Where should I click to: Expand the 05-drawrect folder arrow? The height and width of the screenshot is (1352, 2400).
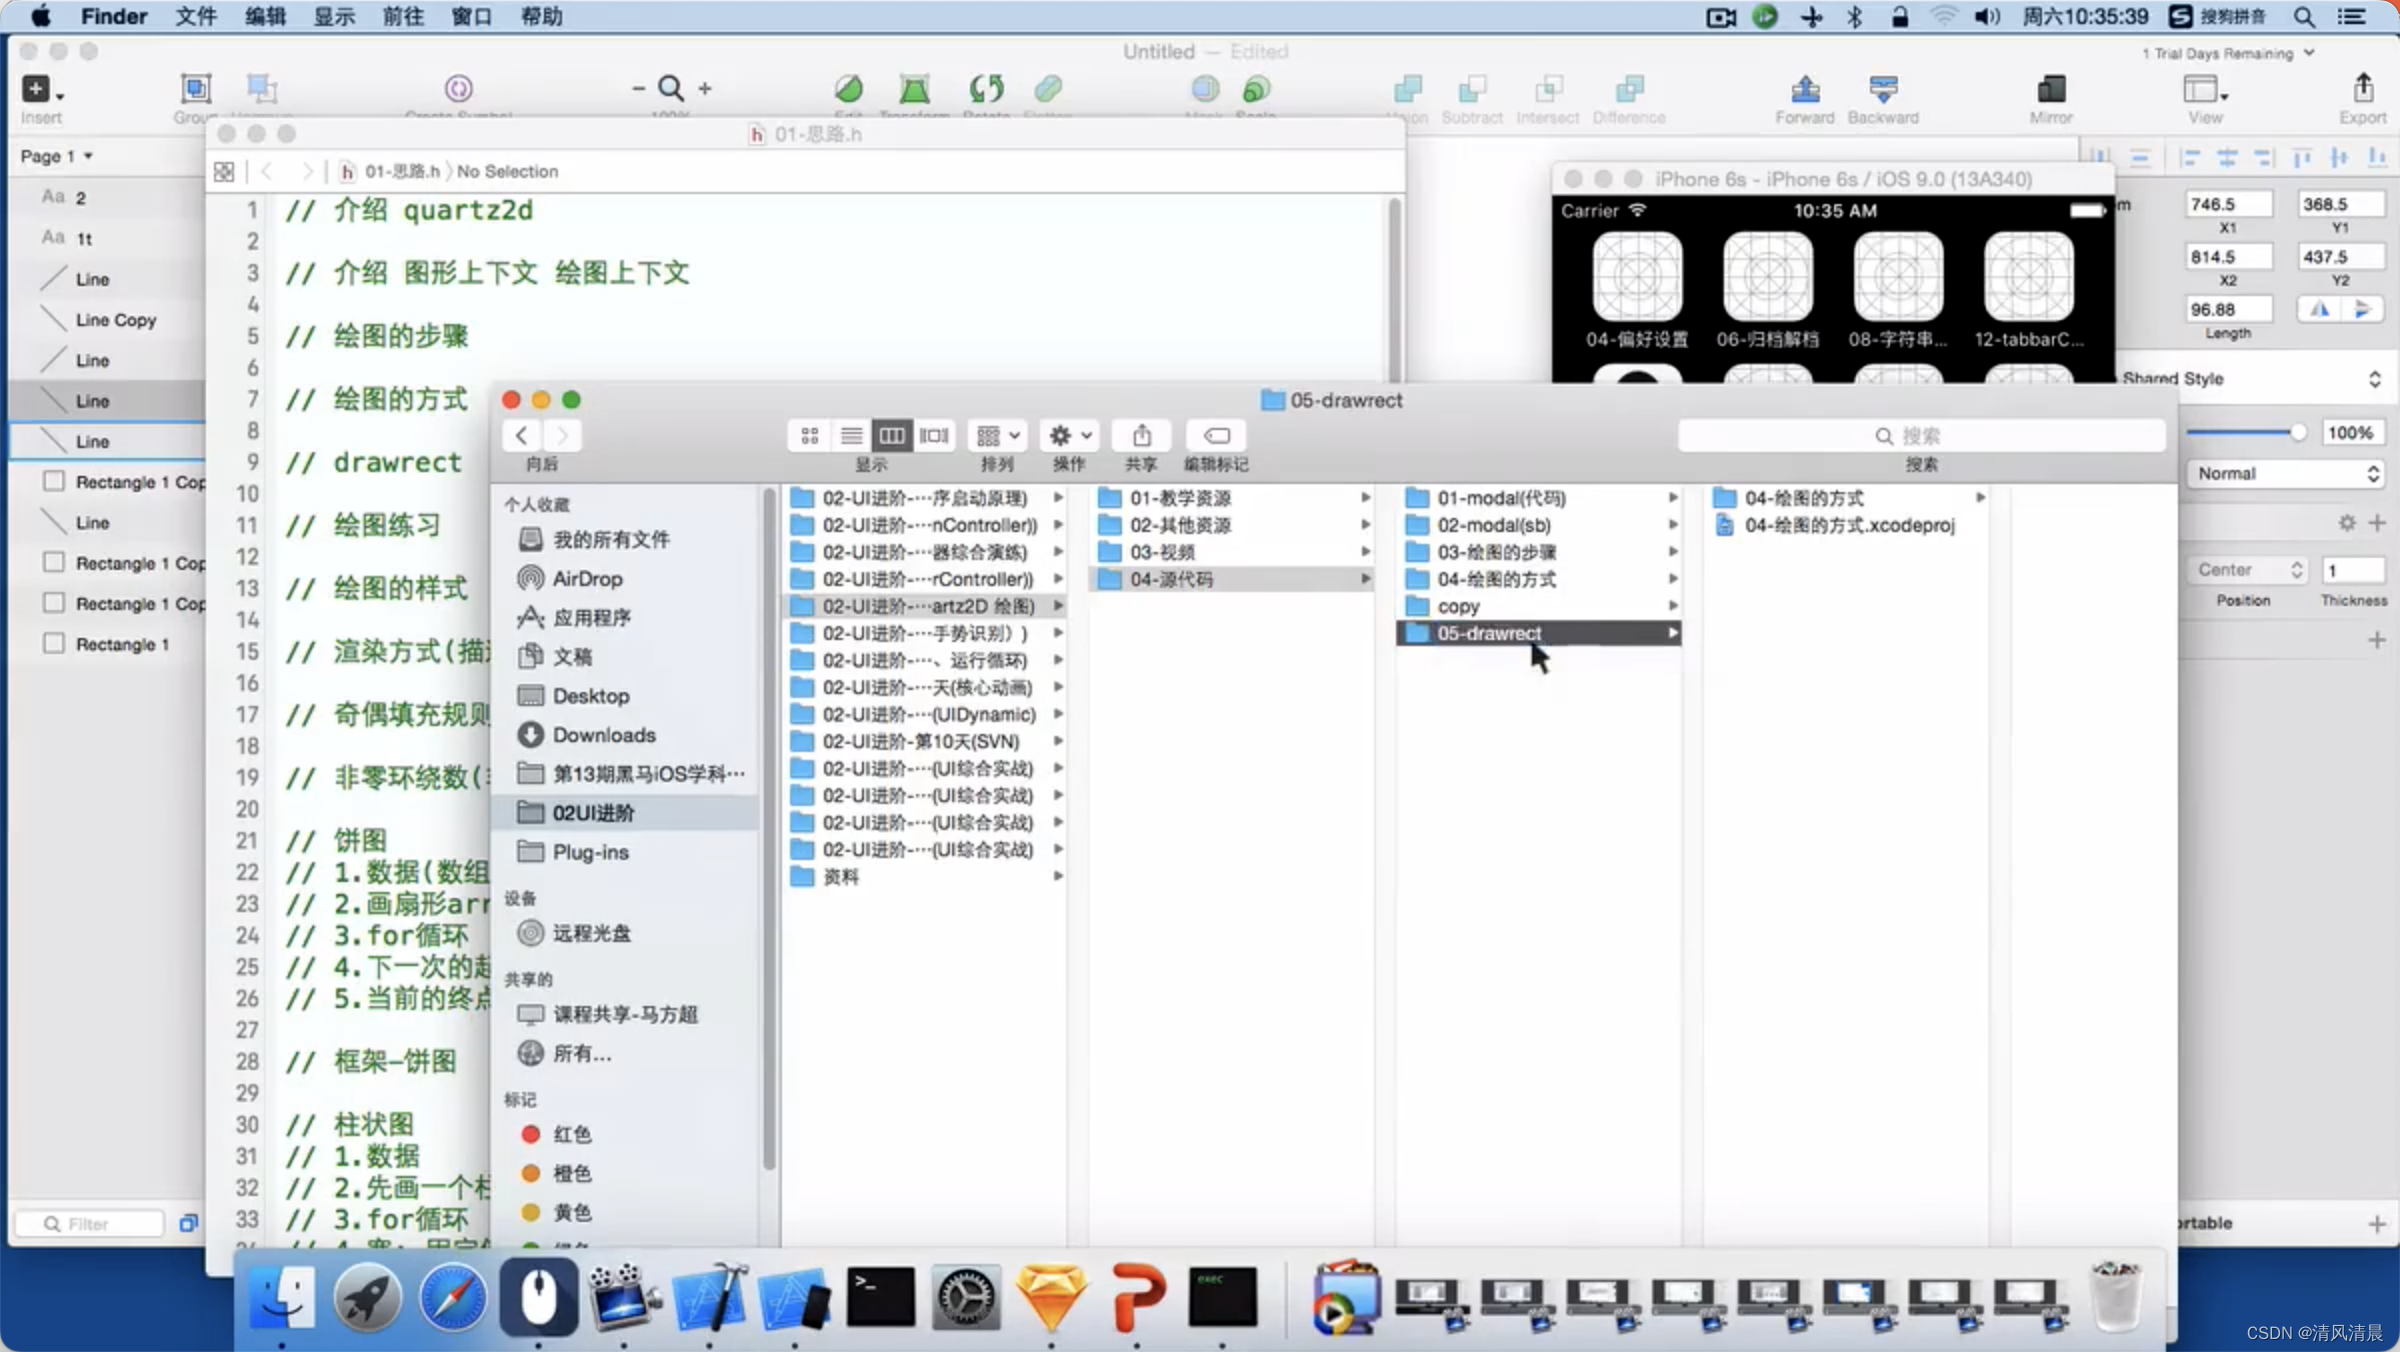pyautogui.click(x=1672, y=633)
